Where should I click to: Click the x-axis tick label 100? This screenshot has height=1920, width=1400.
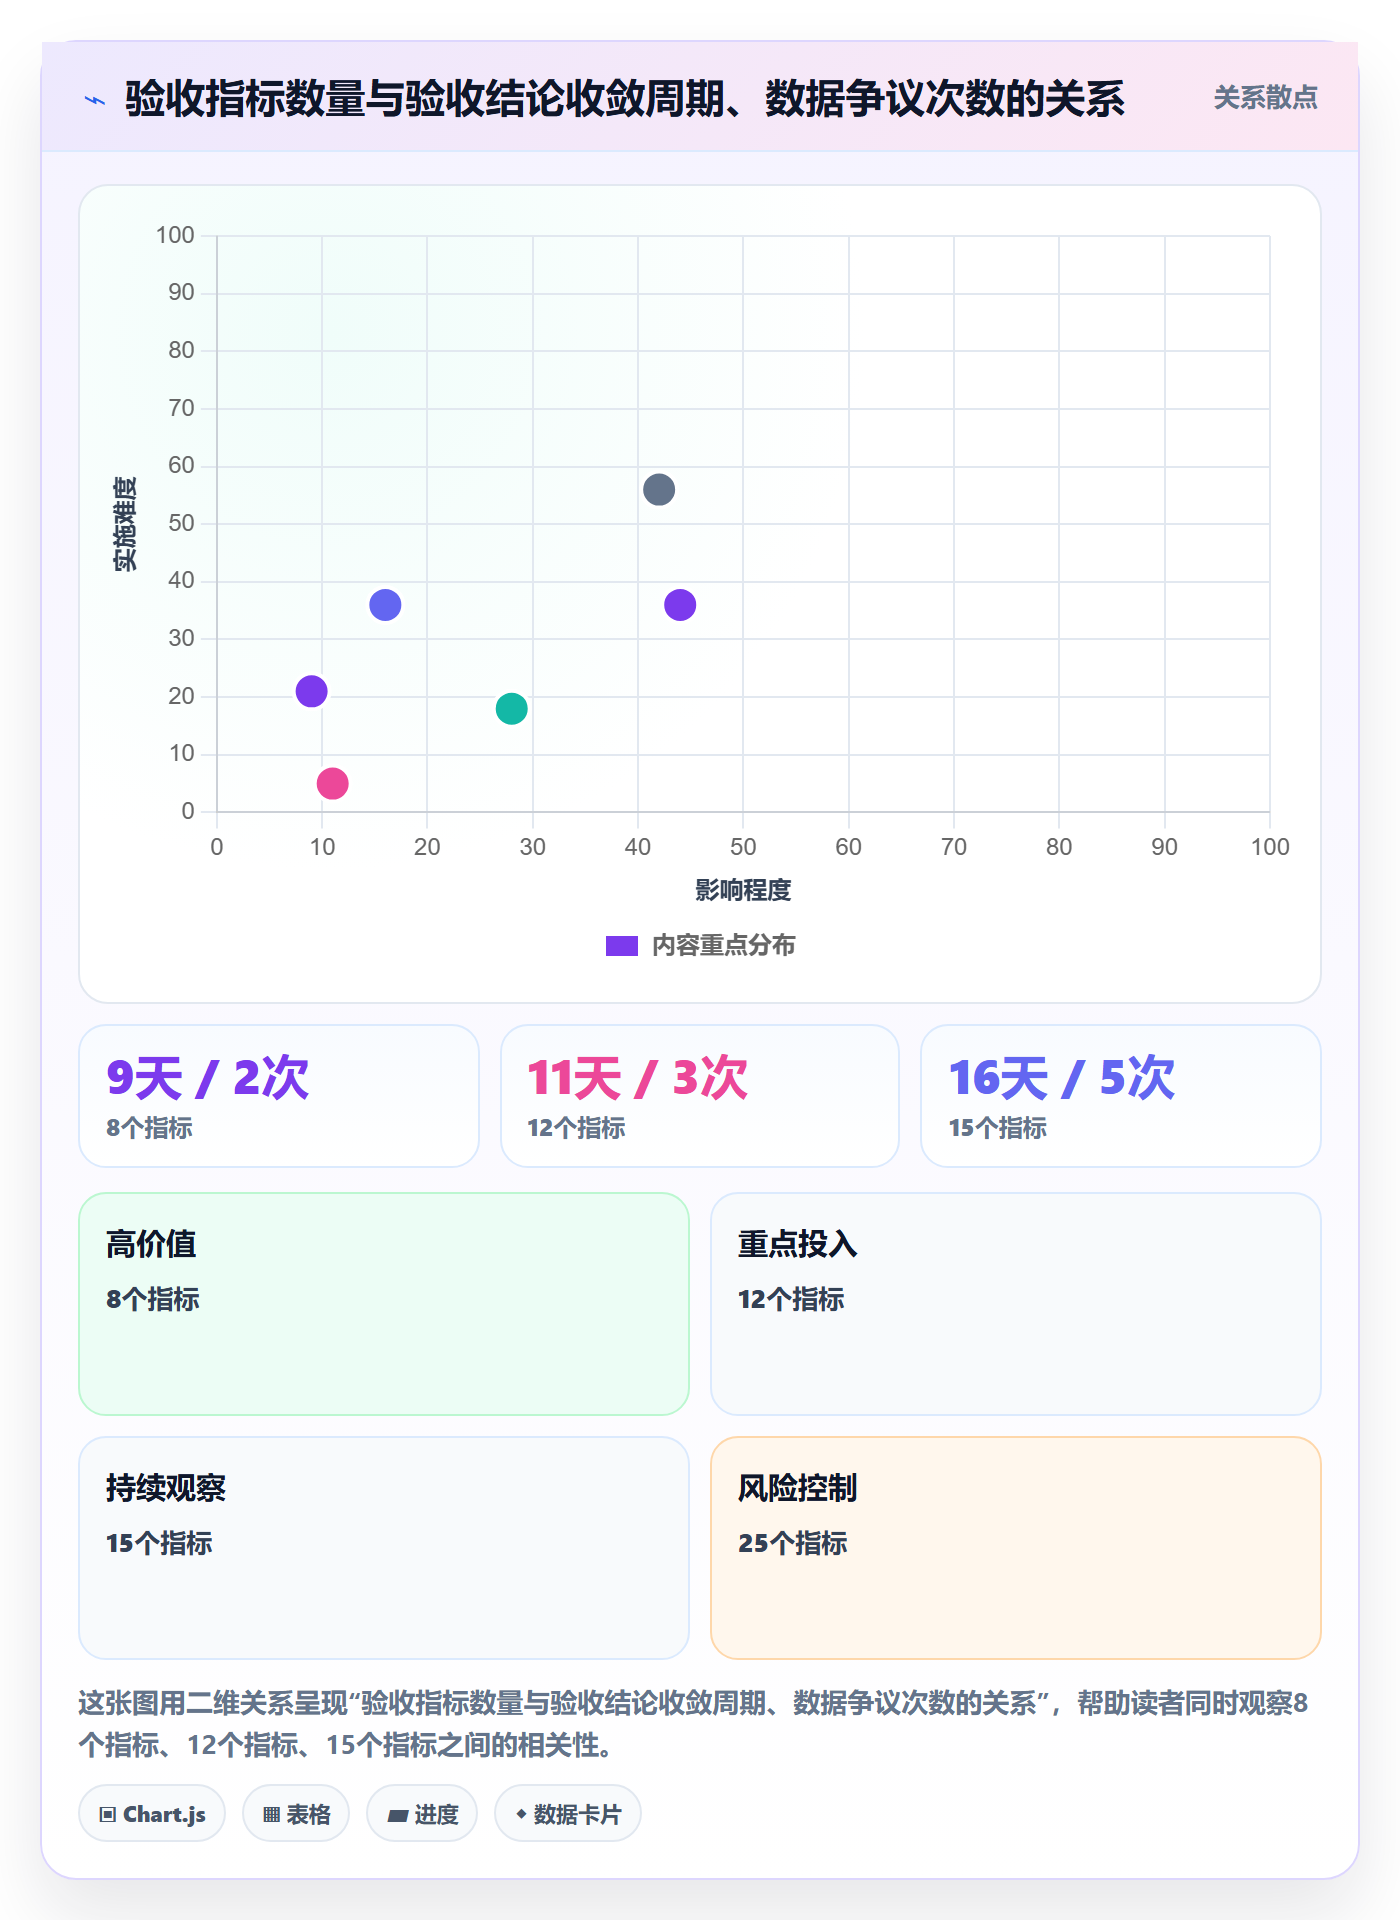[1270, 847]
